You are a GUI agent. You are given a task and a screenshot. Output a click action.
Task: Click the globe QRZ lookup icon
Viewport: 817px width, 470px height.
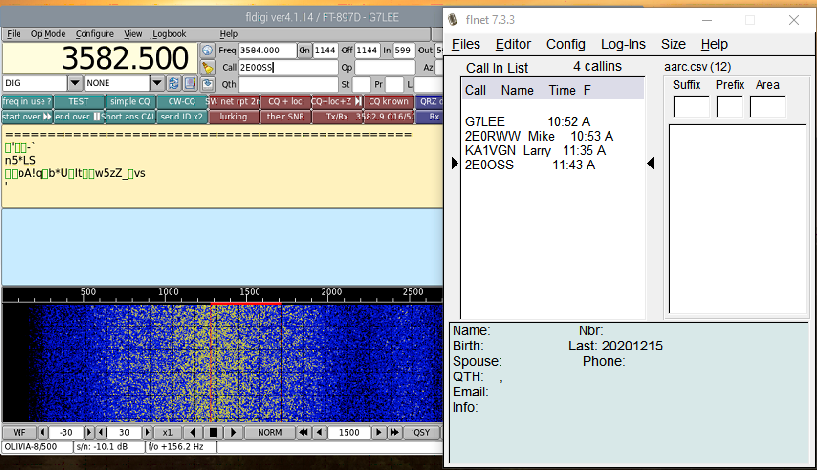(207, 50)
